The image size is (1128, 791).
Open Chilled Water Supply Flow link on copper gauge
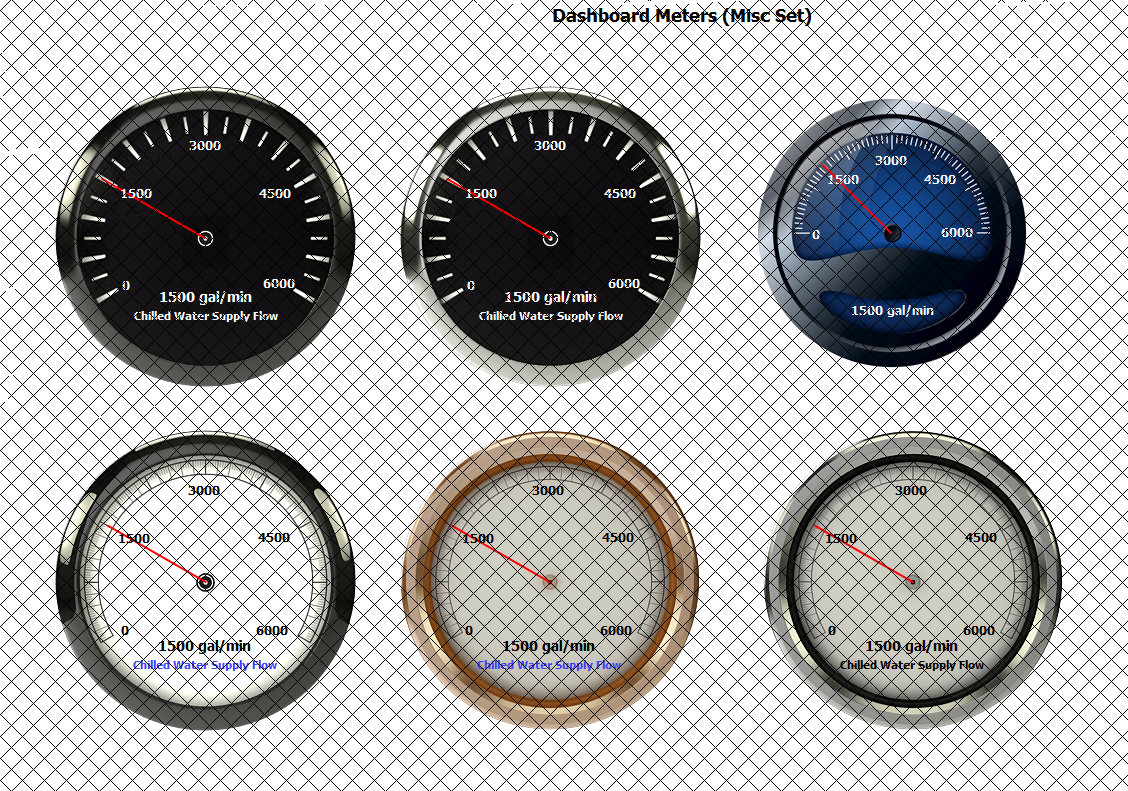pyautogui.click(x=549, y=665)
